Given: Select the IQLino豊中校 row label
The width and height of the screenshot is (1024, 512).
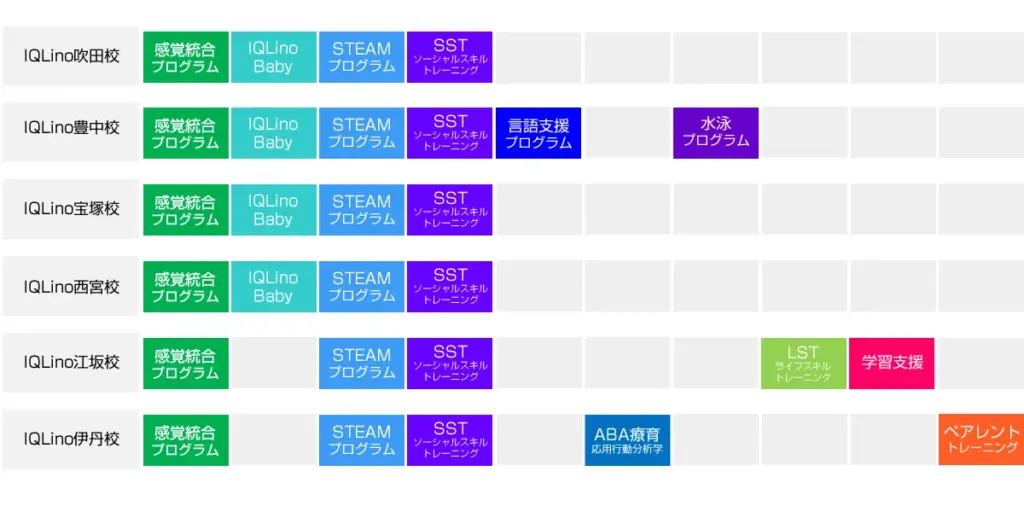Looking at the screenshot, I should coord(71,128).
